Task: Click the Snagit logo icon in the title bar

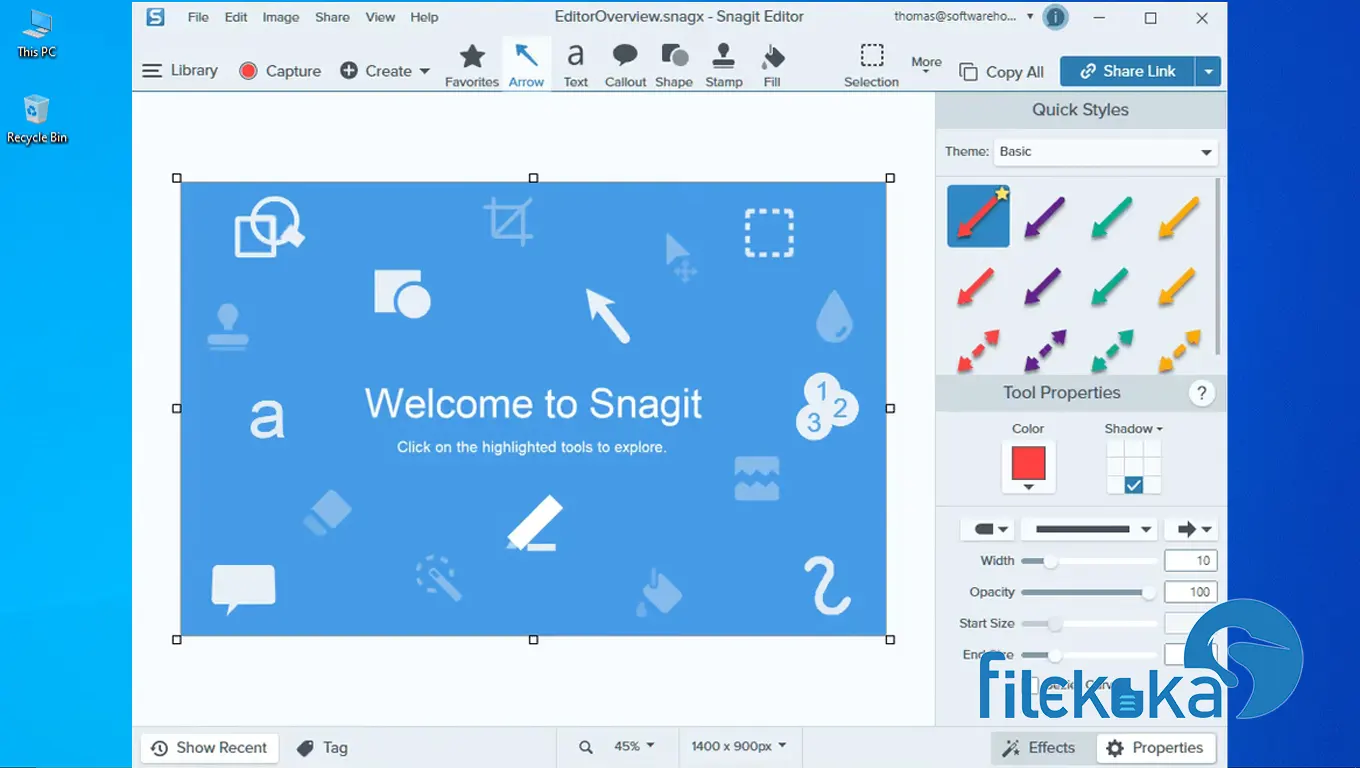Action: (x=155, y=17)
